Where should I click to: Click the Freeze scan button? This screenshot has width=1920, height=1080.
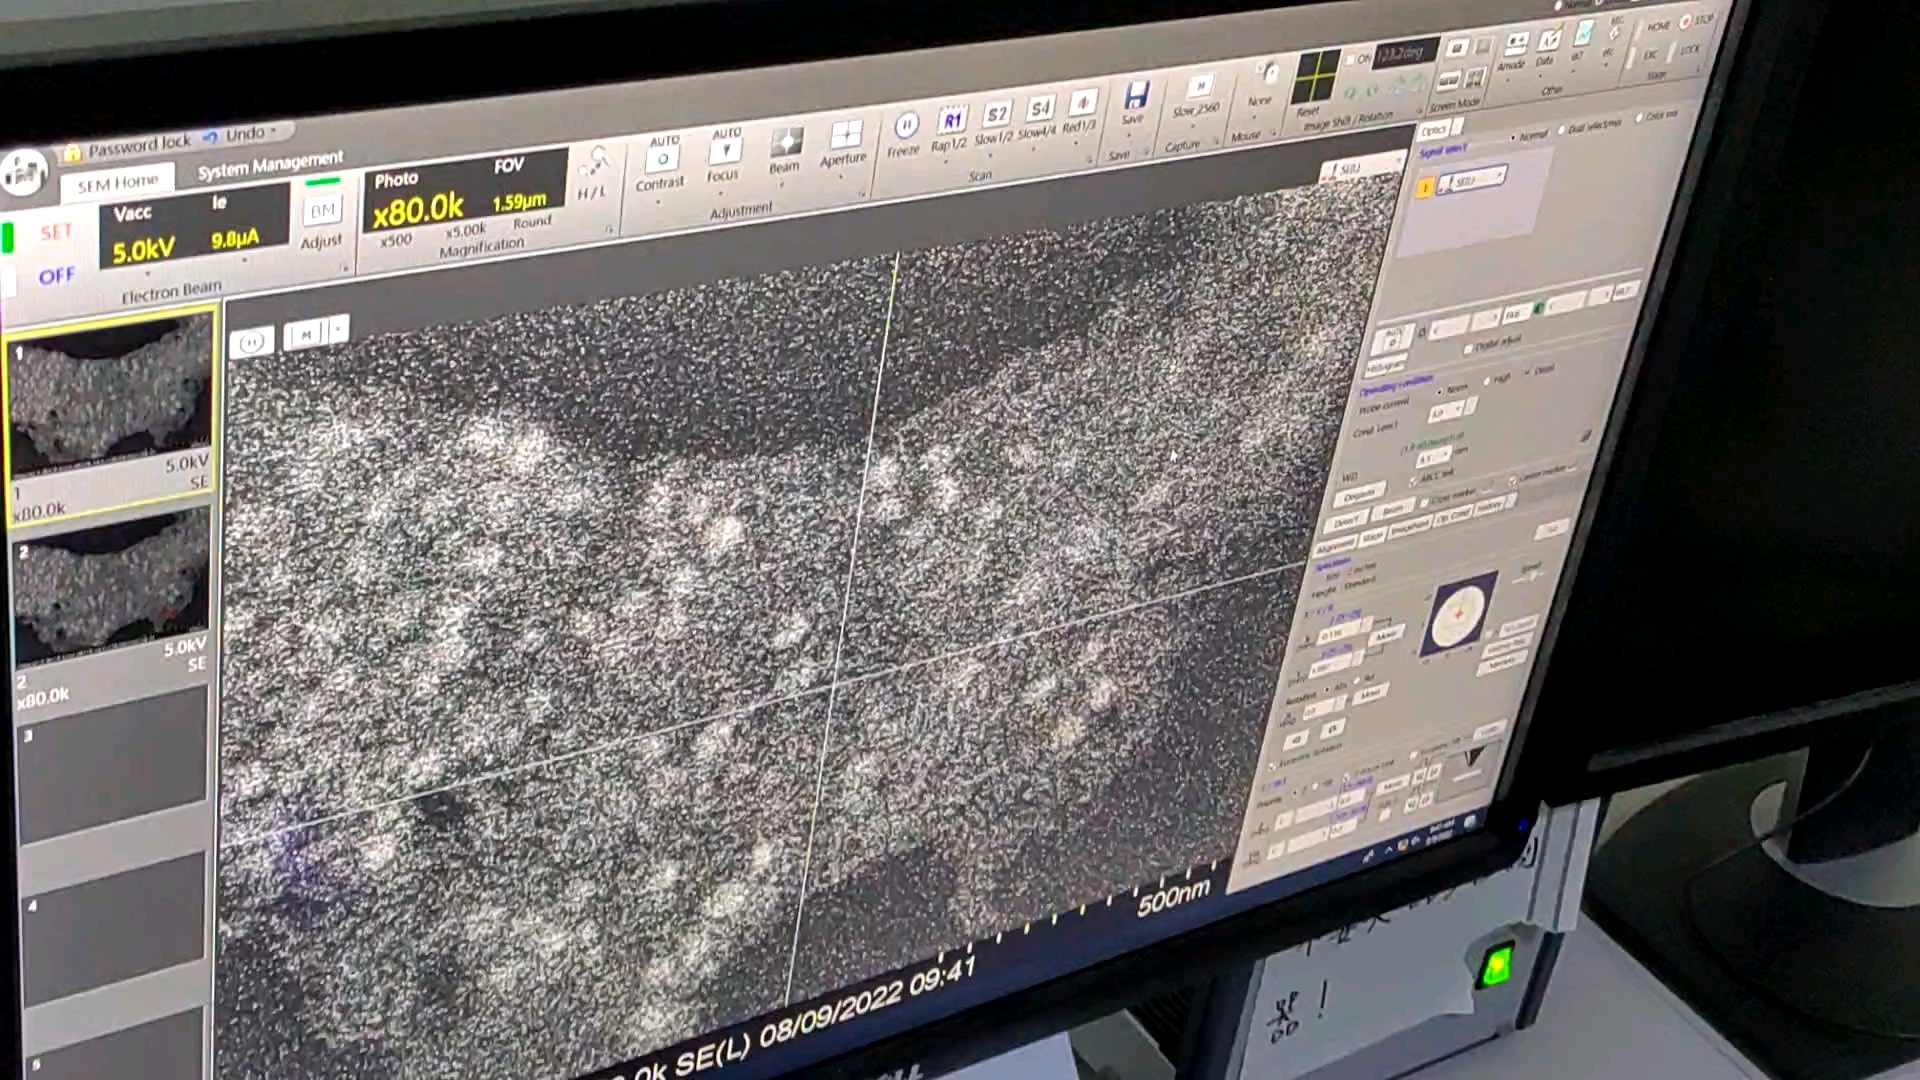click(905, 127)
